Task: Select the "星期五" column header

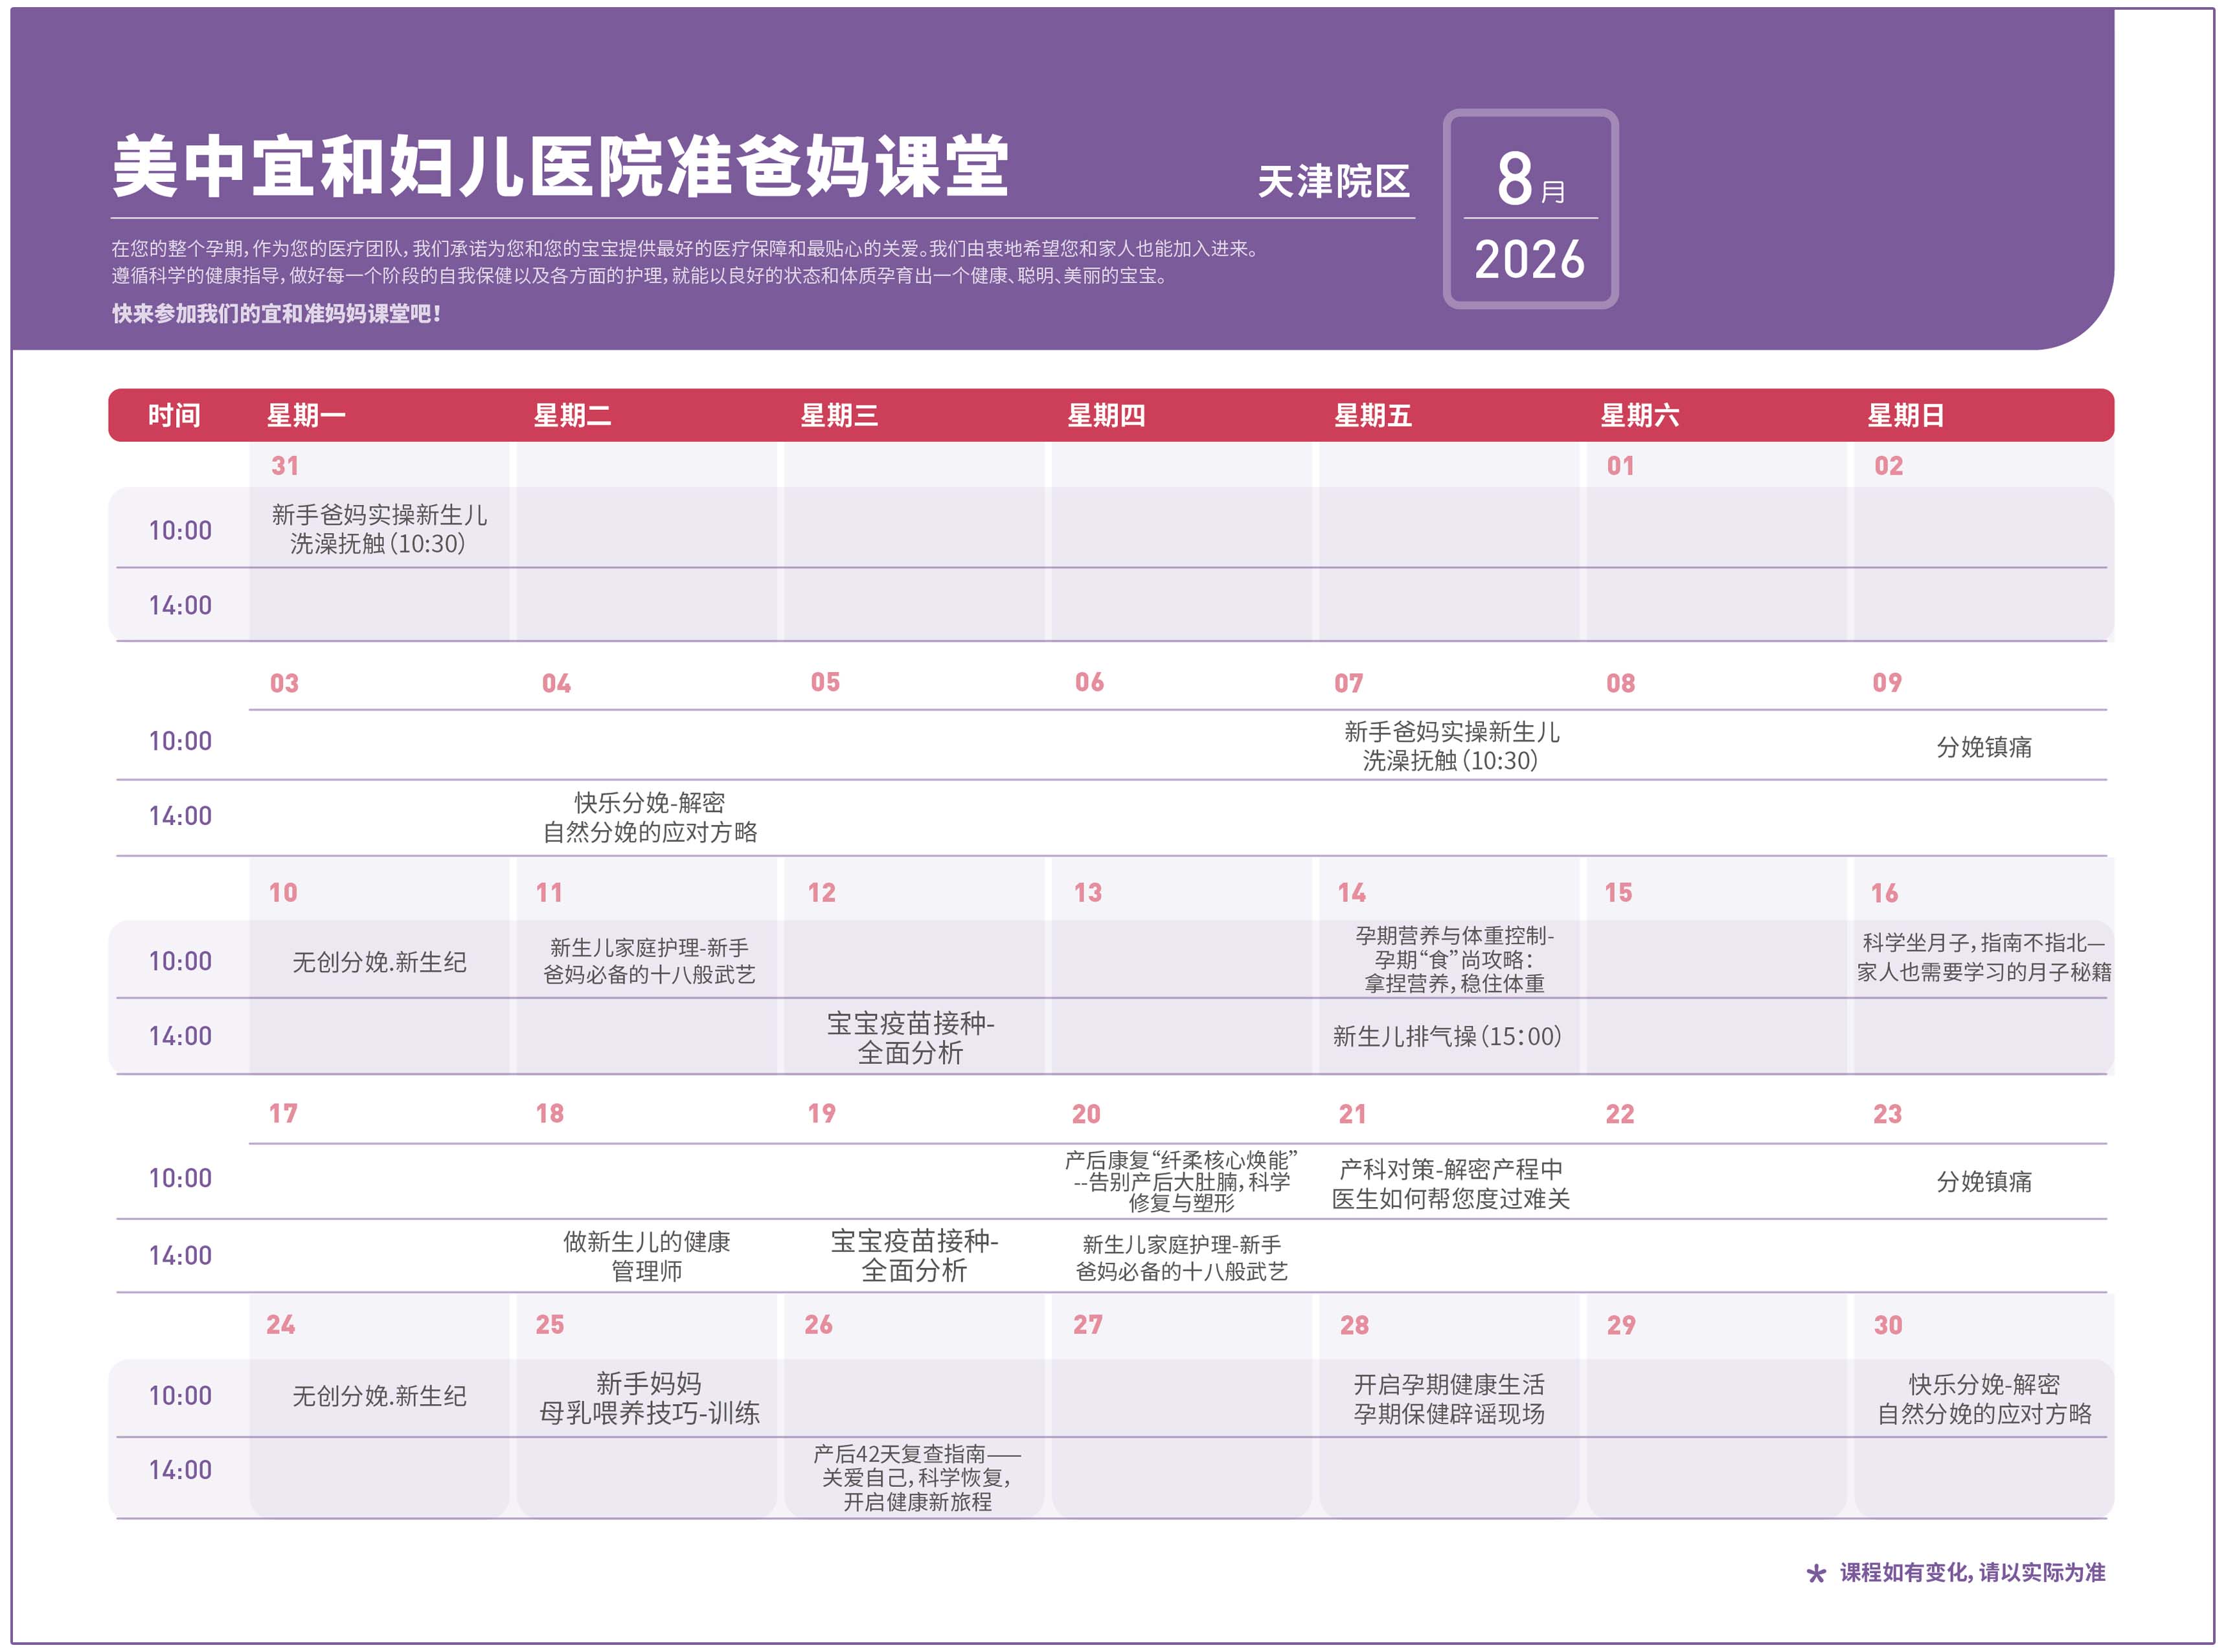Action: coord(1373,415)
